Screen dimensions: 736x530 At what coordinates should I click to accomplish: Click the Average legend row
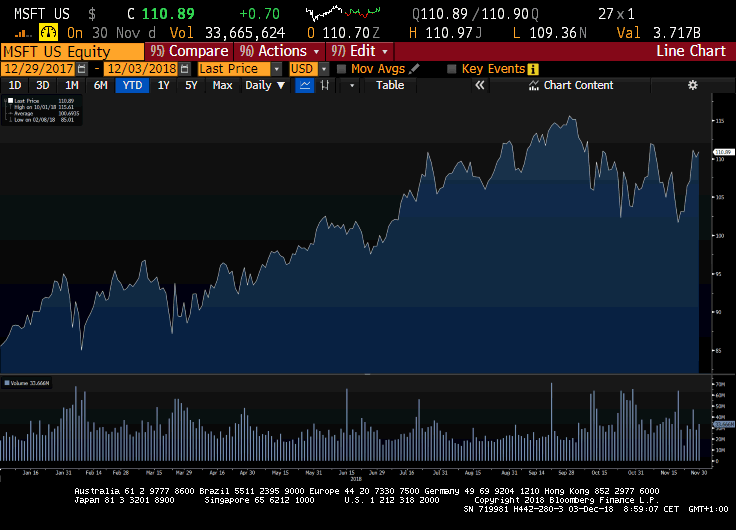coord(44,113)
